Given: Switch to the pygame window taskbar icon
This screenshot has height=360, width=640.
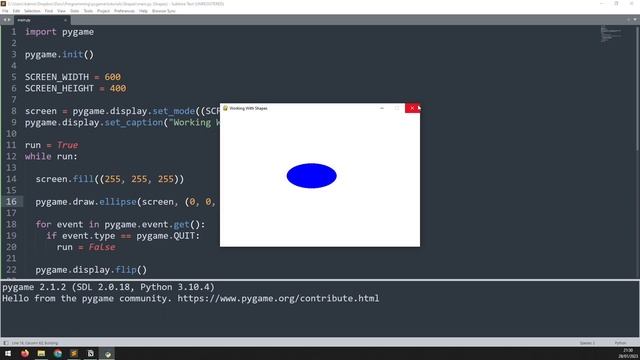Looking at the screenshot, I should tap(107, 353).
